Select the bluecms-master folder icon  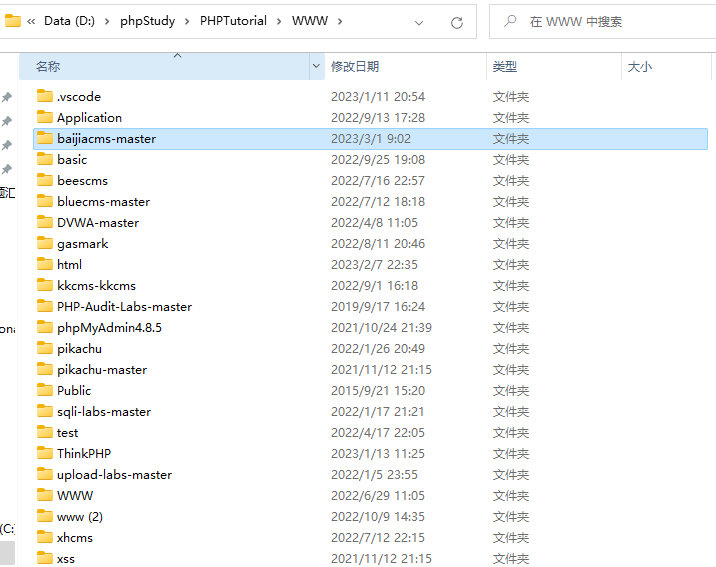click(x=45, y=201)
